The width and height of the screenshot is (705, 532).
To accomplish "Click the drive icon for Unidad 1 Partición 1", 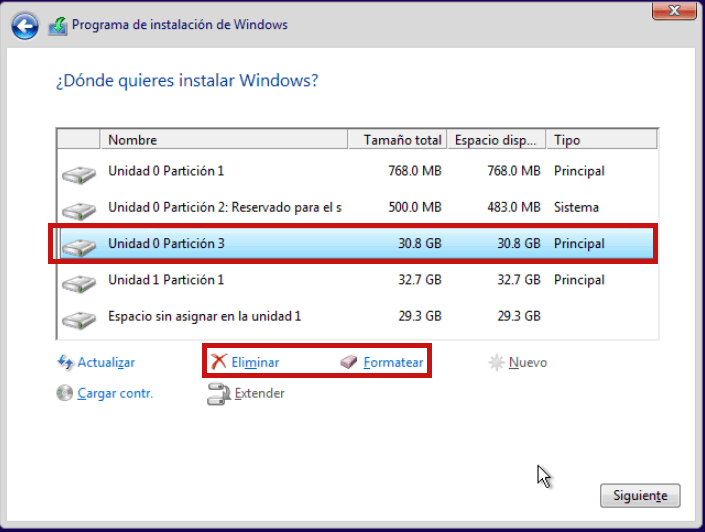I will pyautogui.click(x=79, y=283).
